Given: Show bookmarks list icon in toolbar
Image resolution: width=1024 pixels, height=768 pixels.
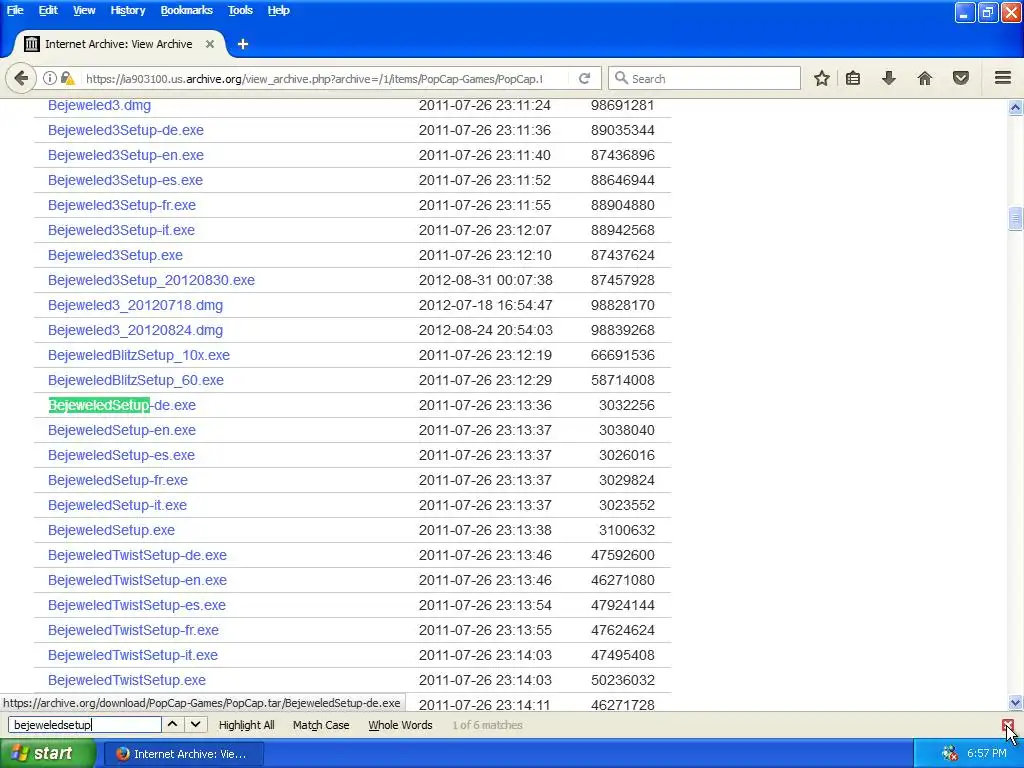Looking at the screenshot, I should coord(853,78).
